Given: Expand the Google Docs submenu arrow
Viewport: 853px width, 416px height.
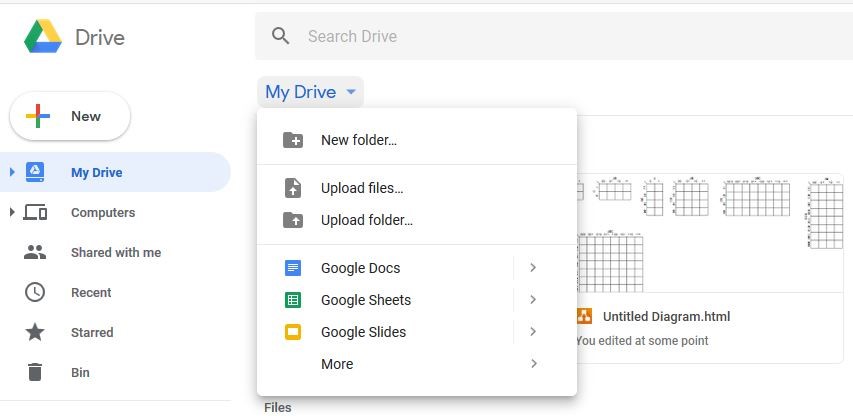Looking at the screenshot, I should click(533, 268).
